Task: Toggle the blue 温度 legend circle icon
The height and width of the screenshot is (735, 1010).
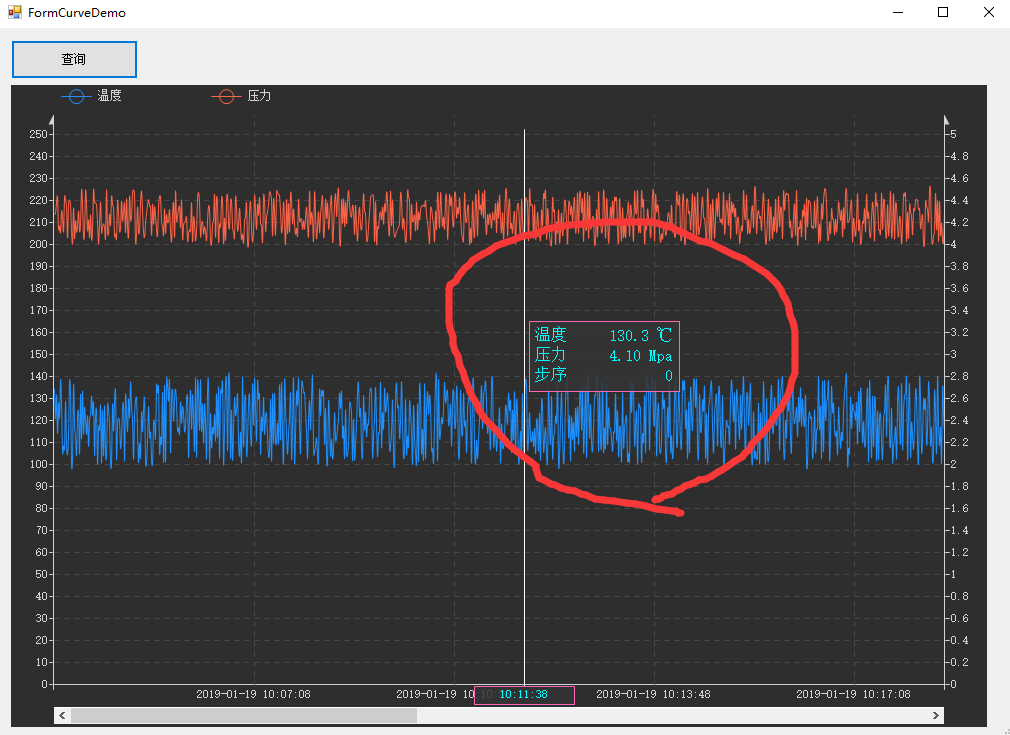Action: 77,97
